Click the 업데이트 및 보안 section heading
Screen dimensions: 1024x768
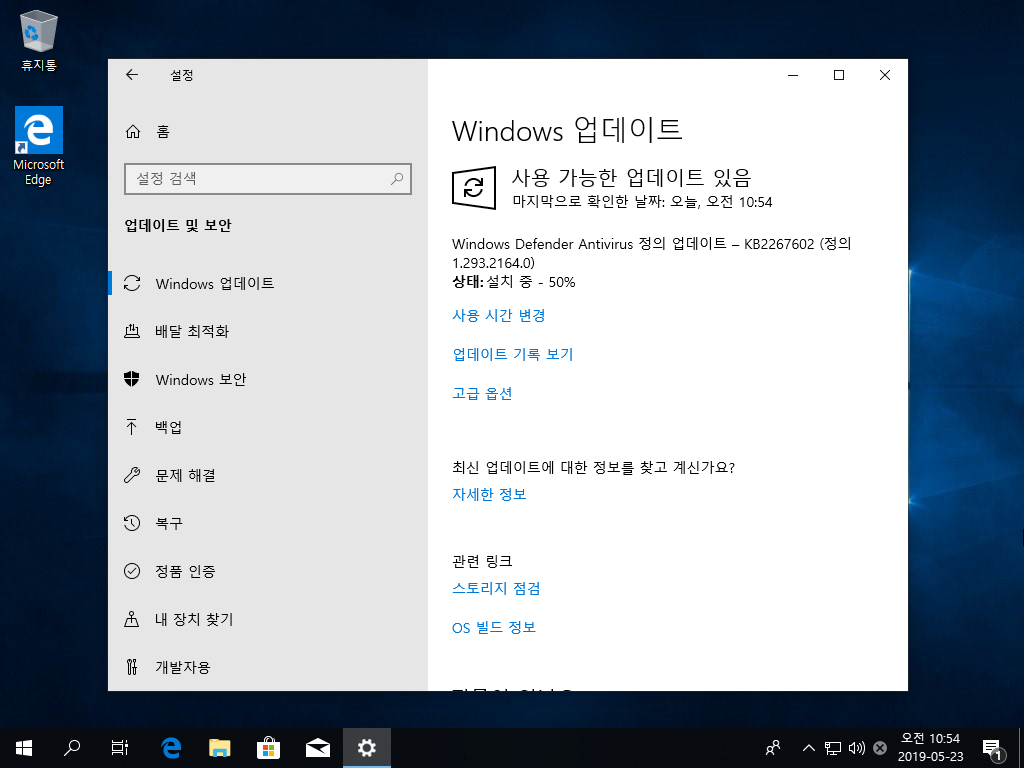click(x=178, y=225)
